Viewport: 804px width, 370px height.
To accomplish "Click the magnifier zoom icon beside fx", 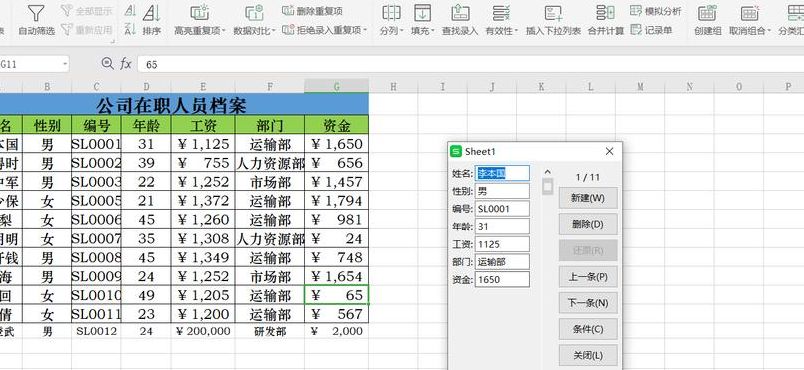I will pyautogui.click(x=107, y=64).
